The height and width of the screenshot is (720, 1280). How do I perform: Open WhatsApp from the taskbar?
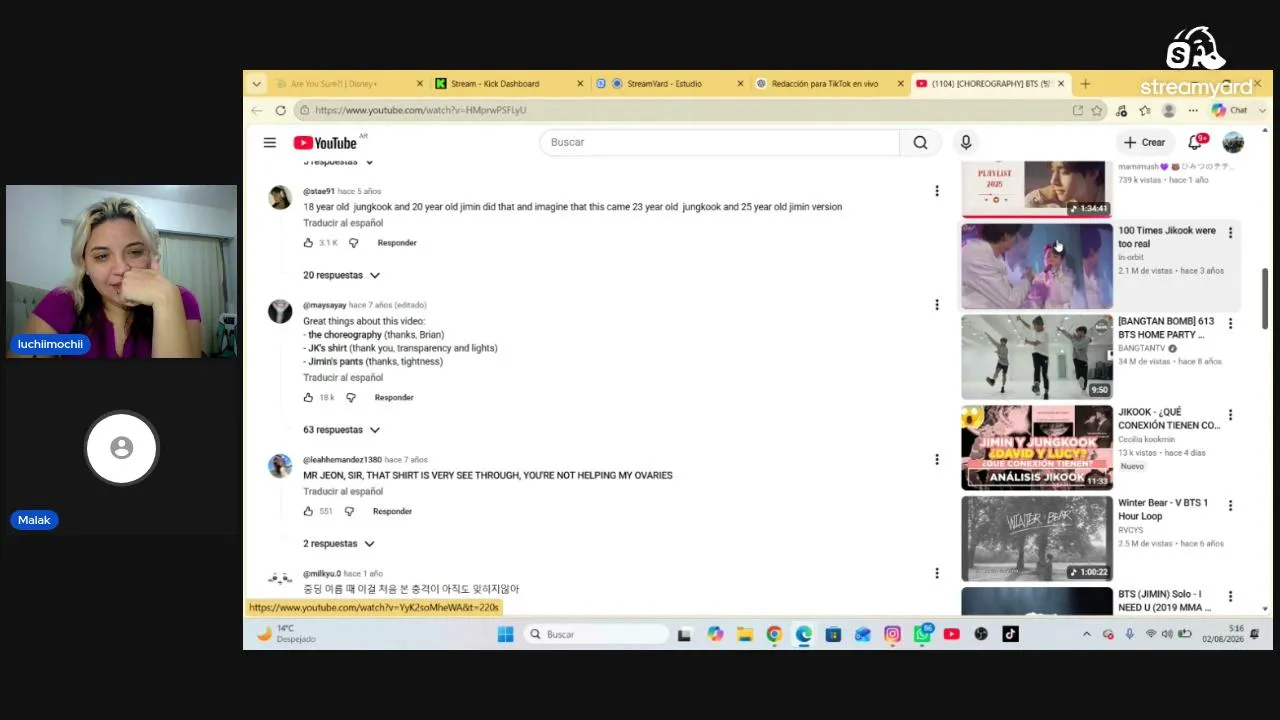pyautogui.click(x=922, y=634)
